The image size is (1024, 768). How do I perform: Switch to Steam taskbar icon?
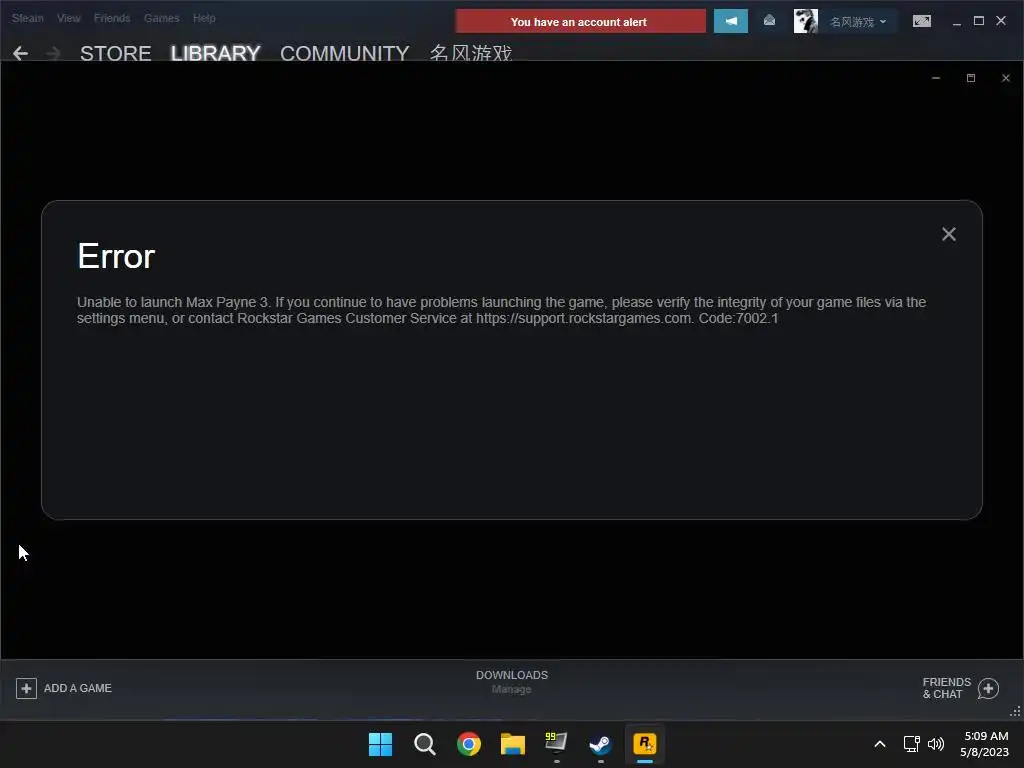[x=601, y=744]
